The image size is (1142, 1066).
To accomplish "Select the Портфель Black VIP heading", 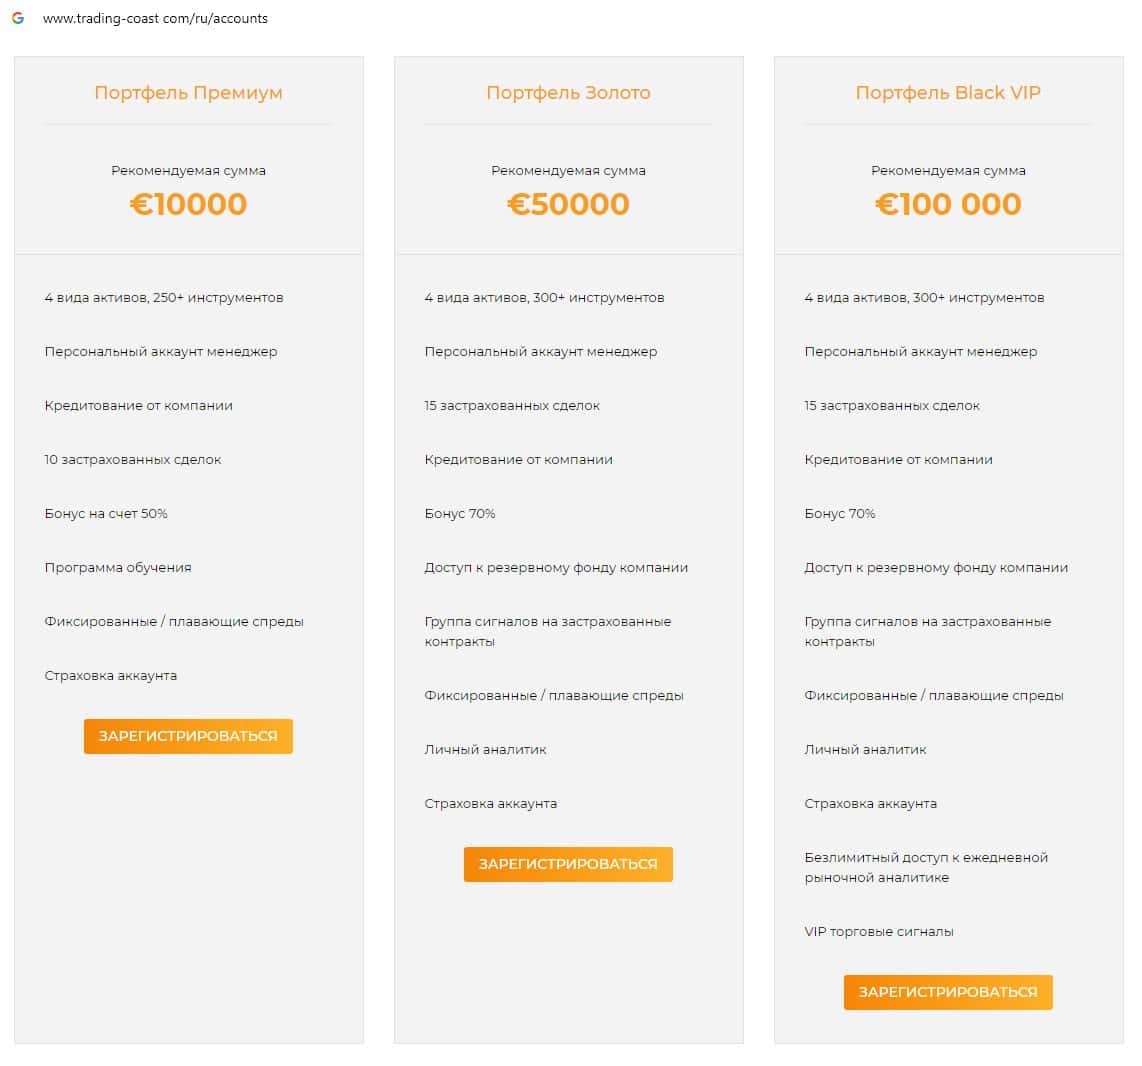I will coord(948,93).
